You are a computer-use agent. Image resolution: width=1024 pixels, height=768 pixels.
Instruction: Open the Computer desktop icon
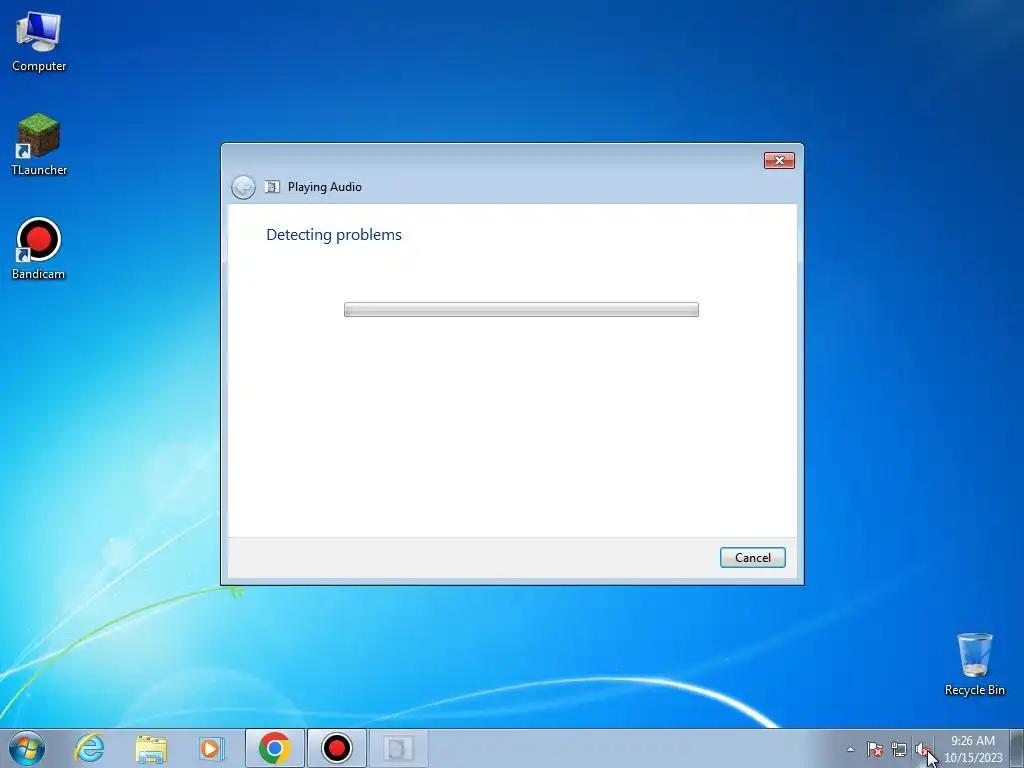tap(39, 42)
